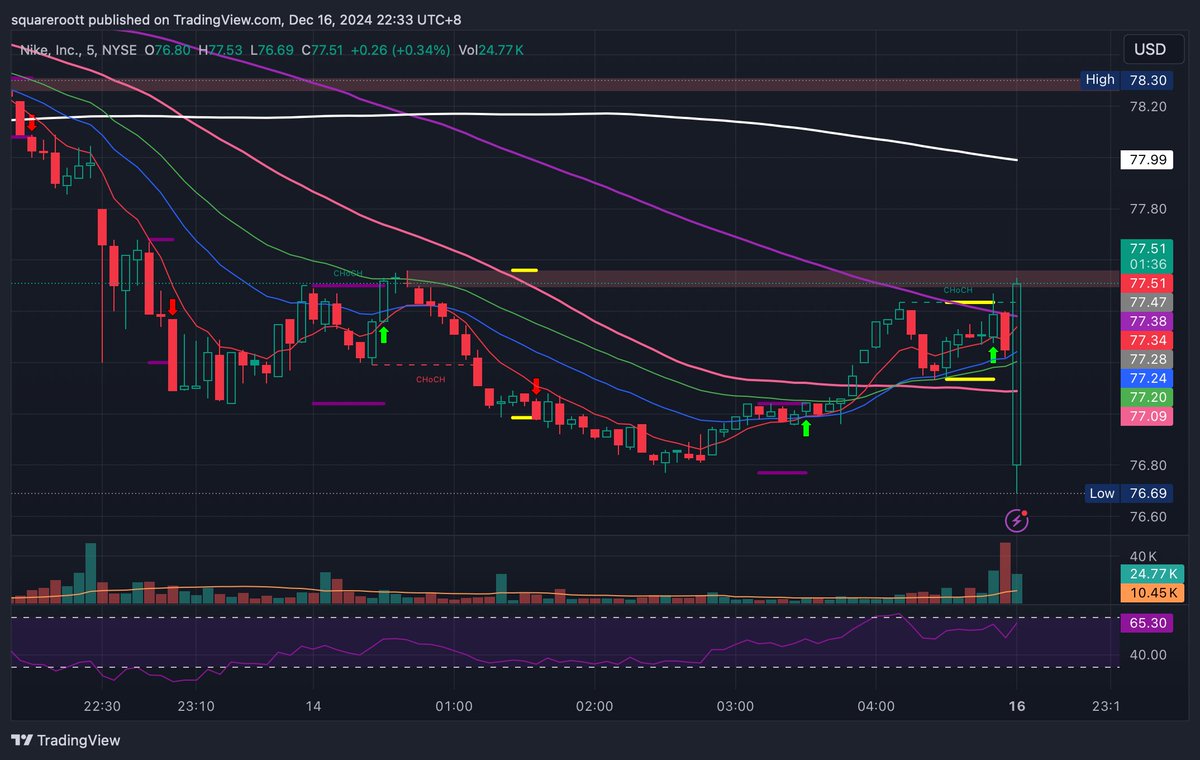Select the High 78.30 price label
1200x760 pixels.
pyautogui.click(x=1126, y=80)
